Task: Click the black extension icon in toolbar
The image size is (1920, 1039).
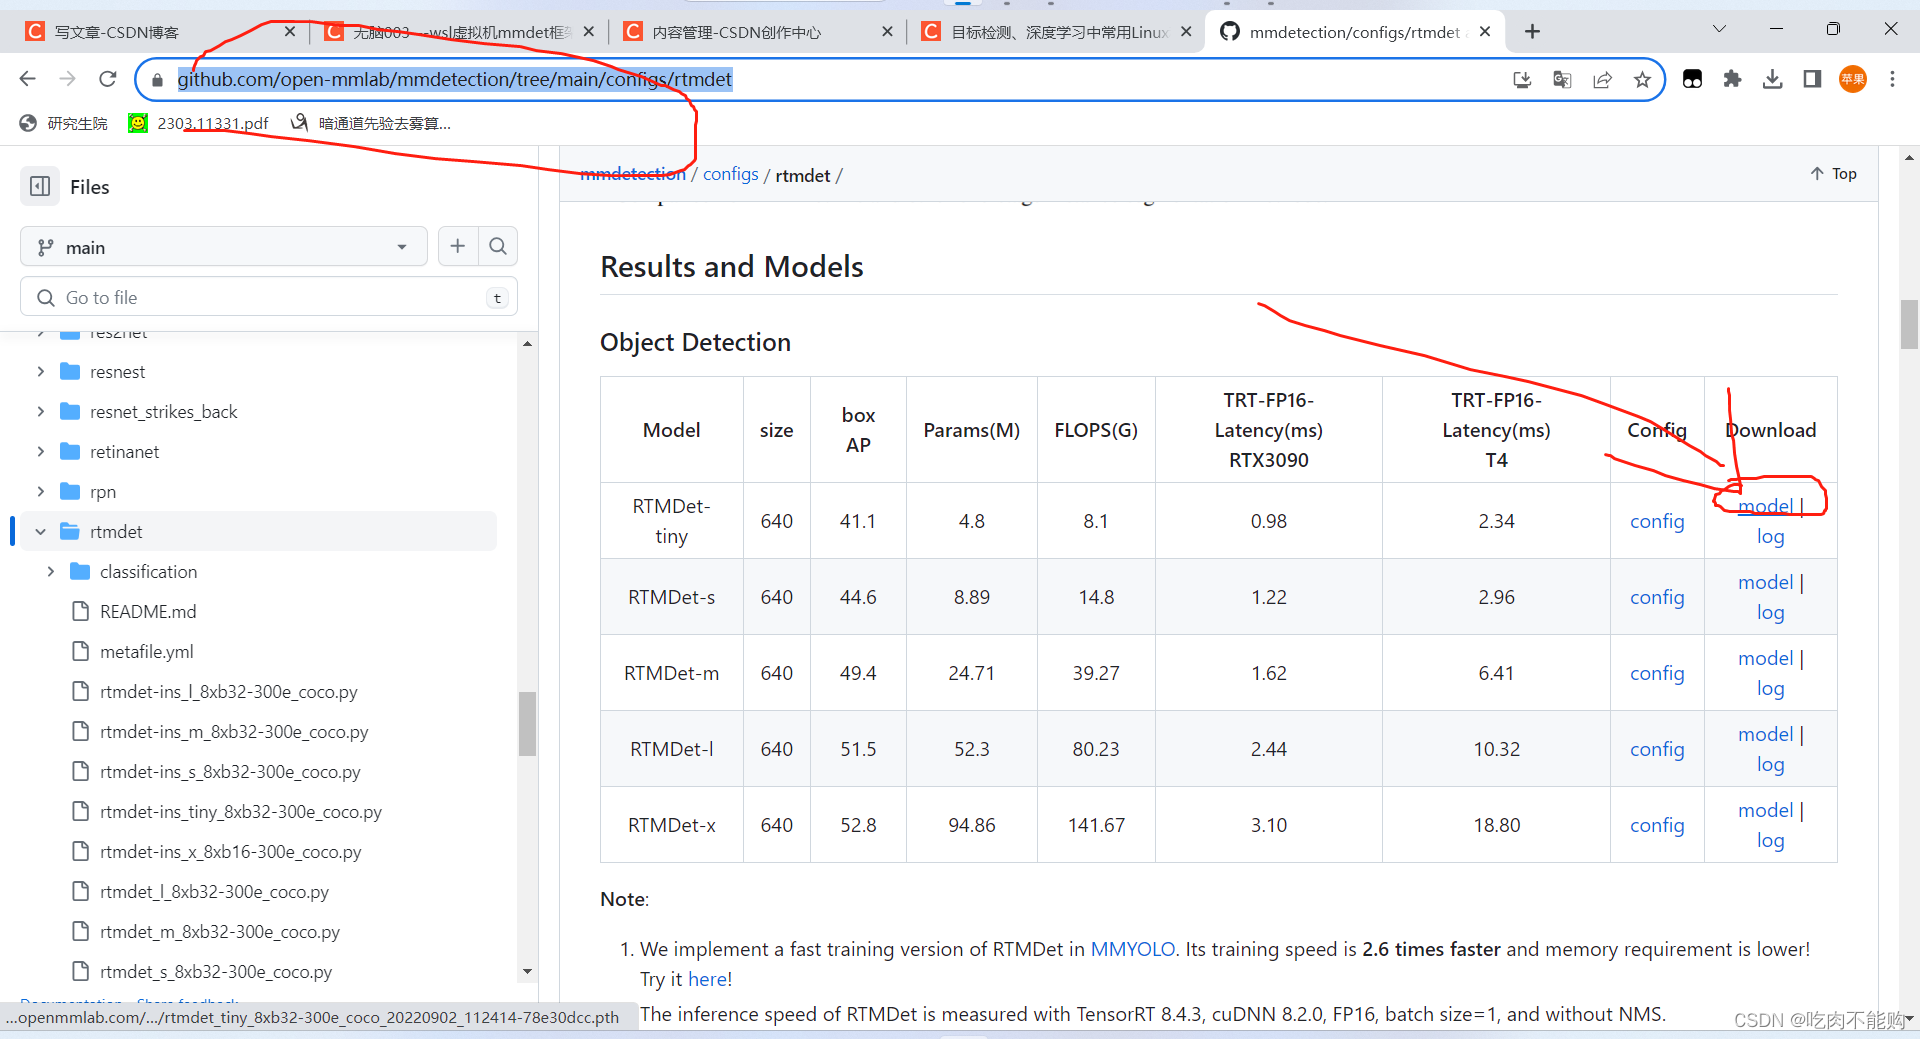Action: click(x=1692, y=79)
